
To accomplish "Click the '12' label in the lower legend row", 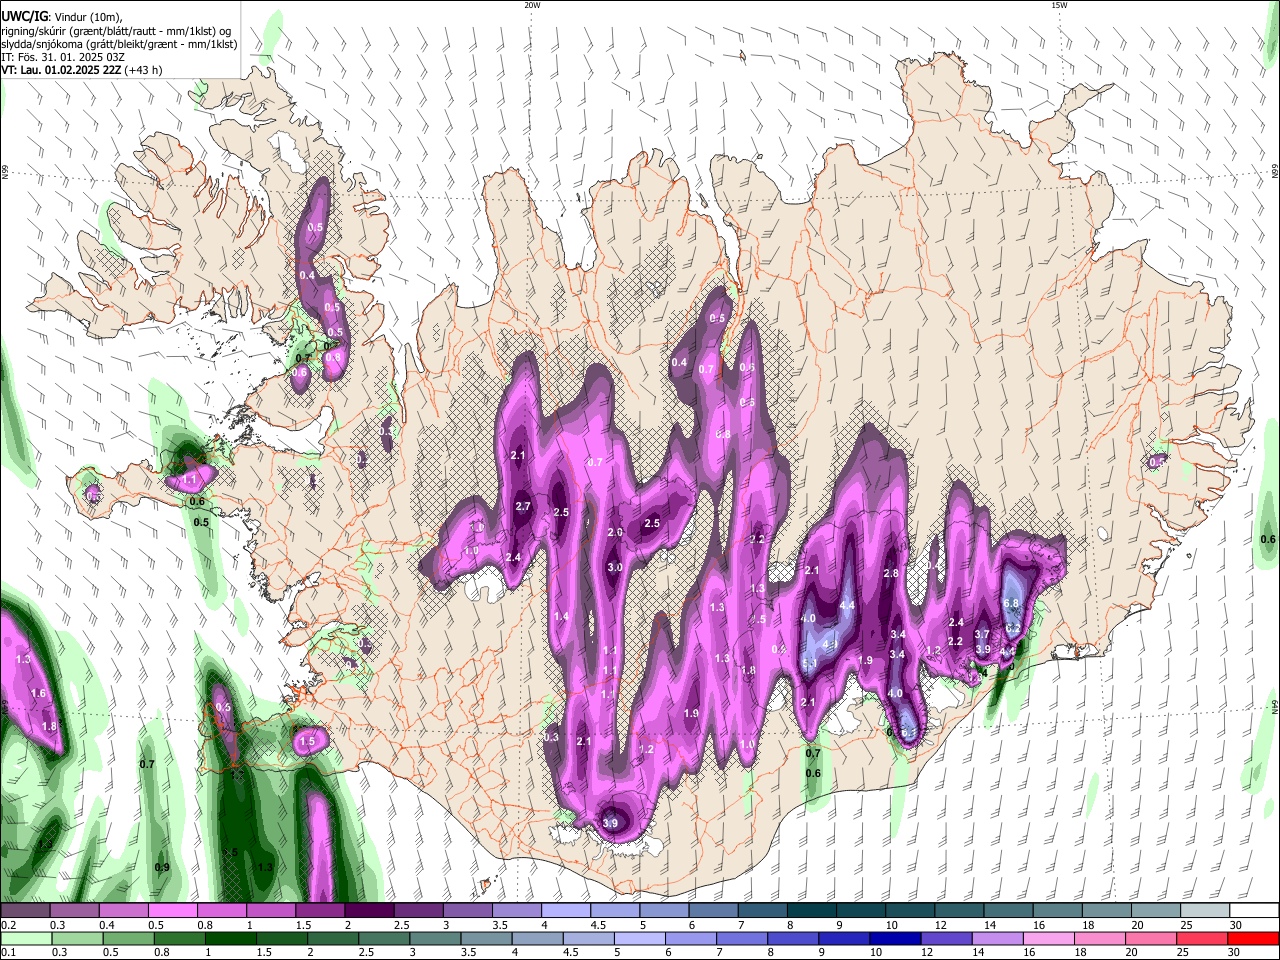I will coord(927,952).
